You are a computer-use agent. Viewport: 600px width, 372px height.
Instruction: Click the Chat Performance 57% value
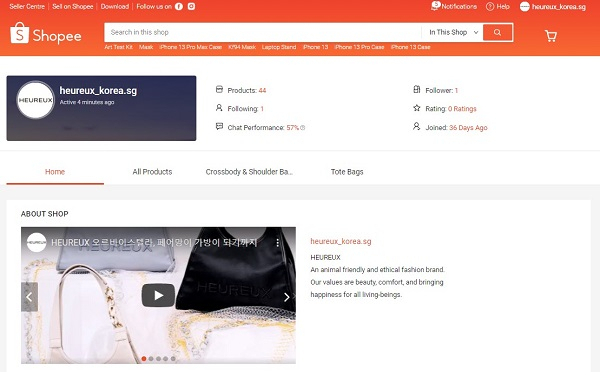point(293,128)
